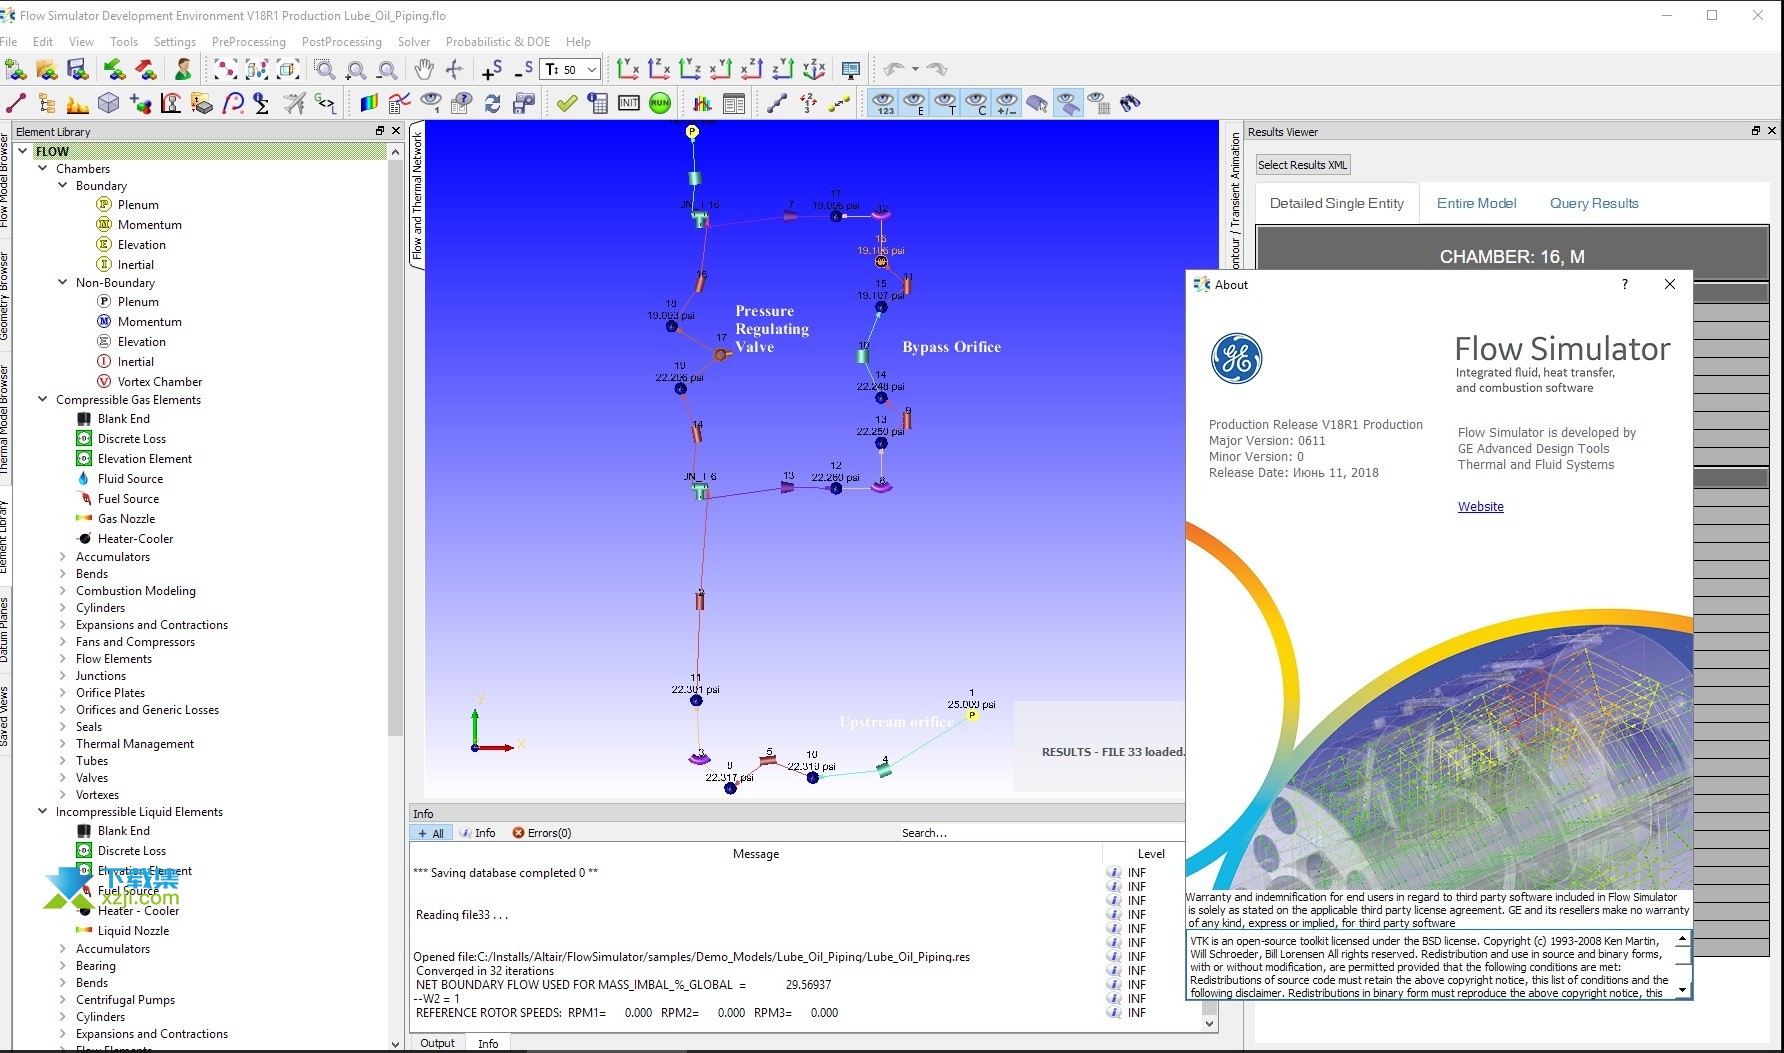Click the binoculars search icon
Image resolution: width=1784 pixels, height=1053 pixels.
[x=1130, y=103]
